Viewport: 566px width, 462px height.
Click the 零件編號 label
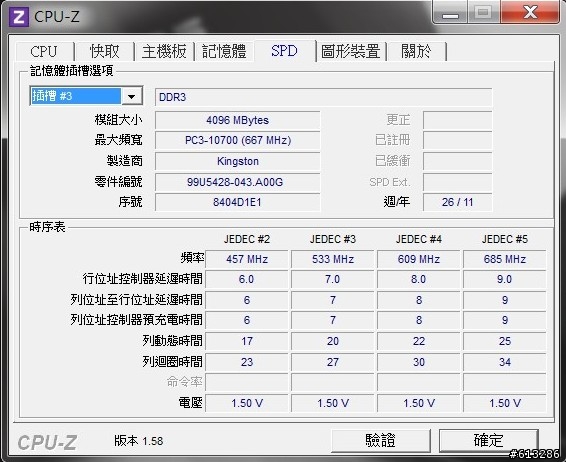(x=118, y=182)
